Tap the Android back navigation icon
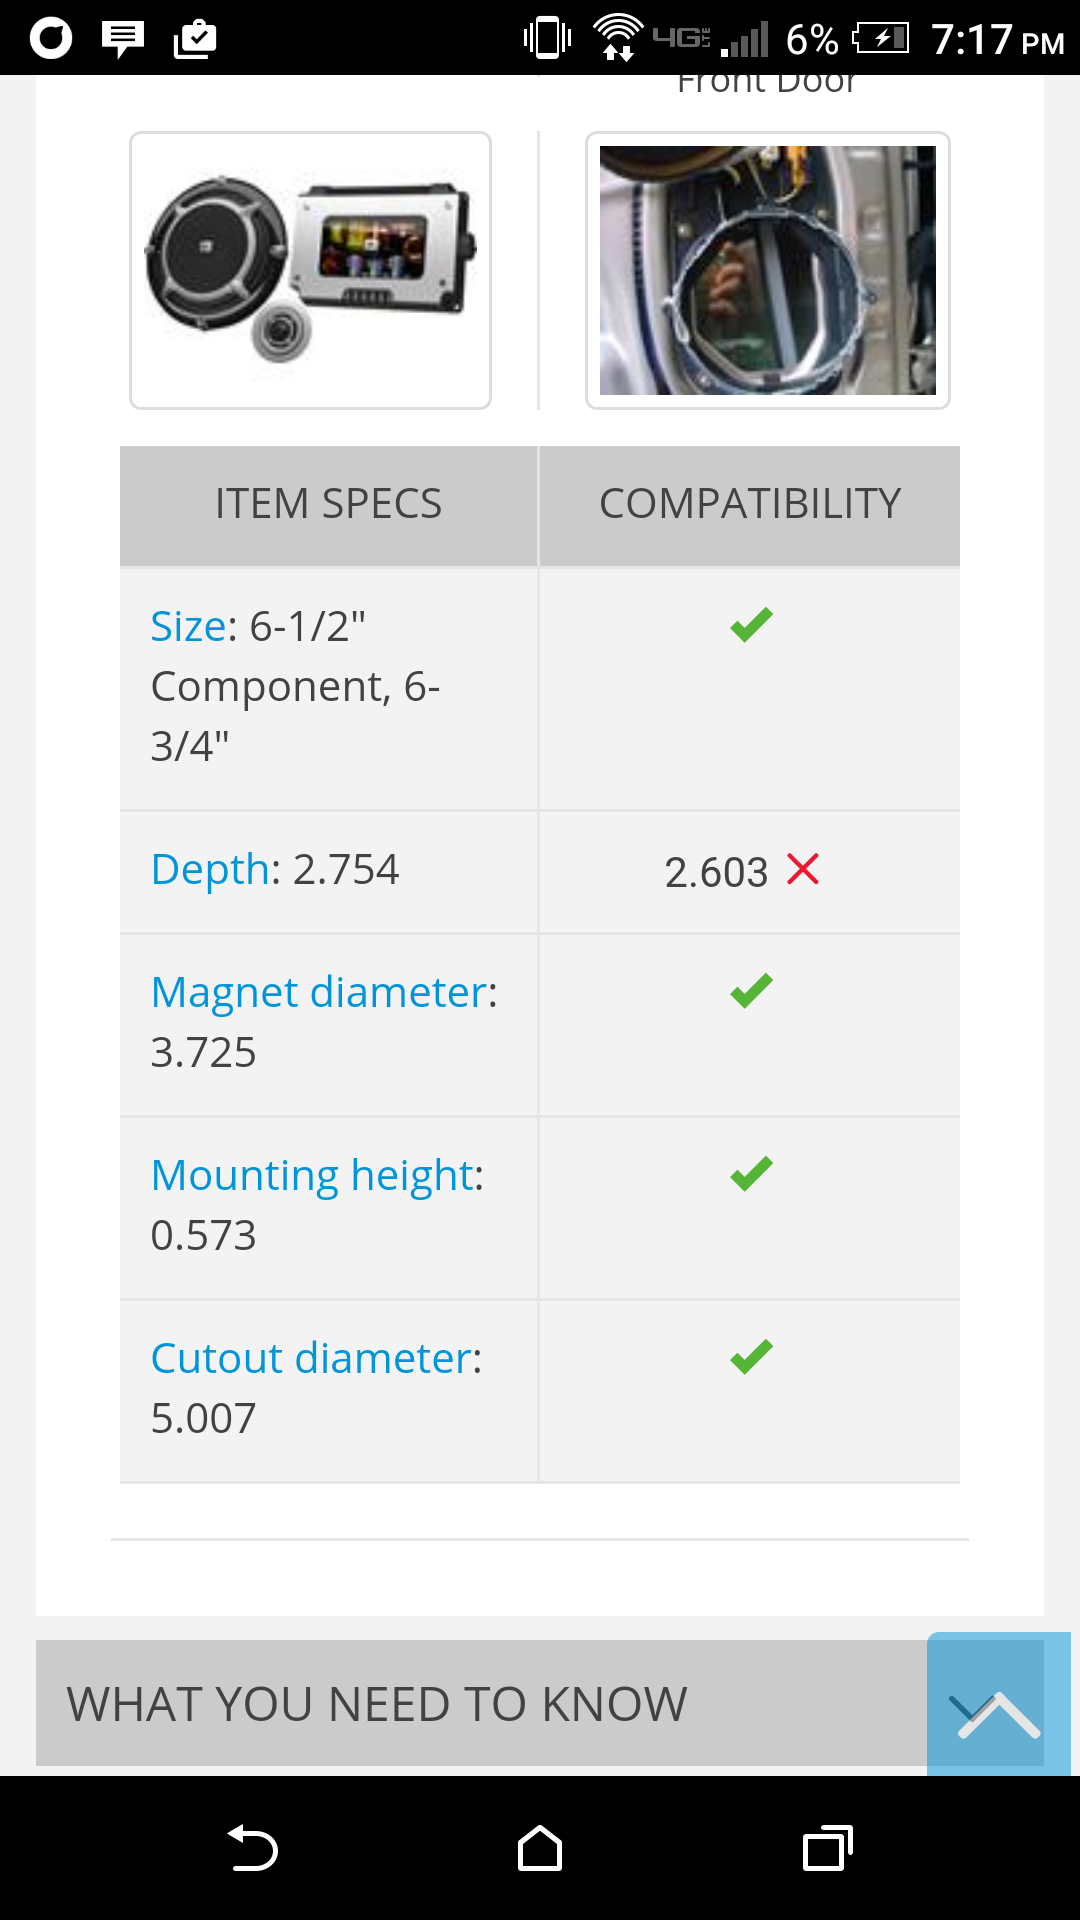 pos(252,1848)
